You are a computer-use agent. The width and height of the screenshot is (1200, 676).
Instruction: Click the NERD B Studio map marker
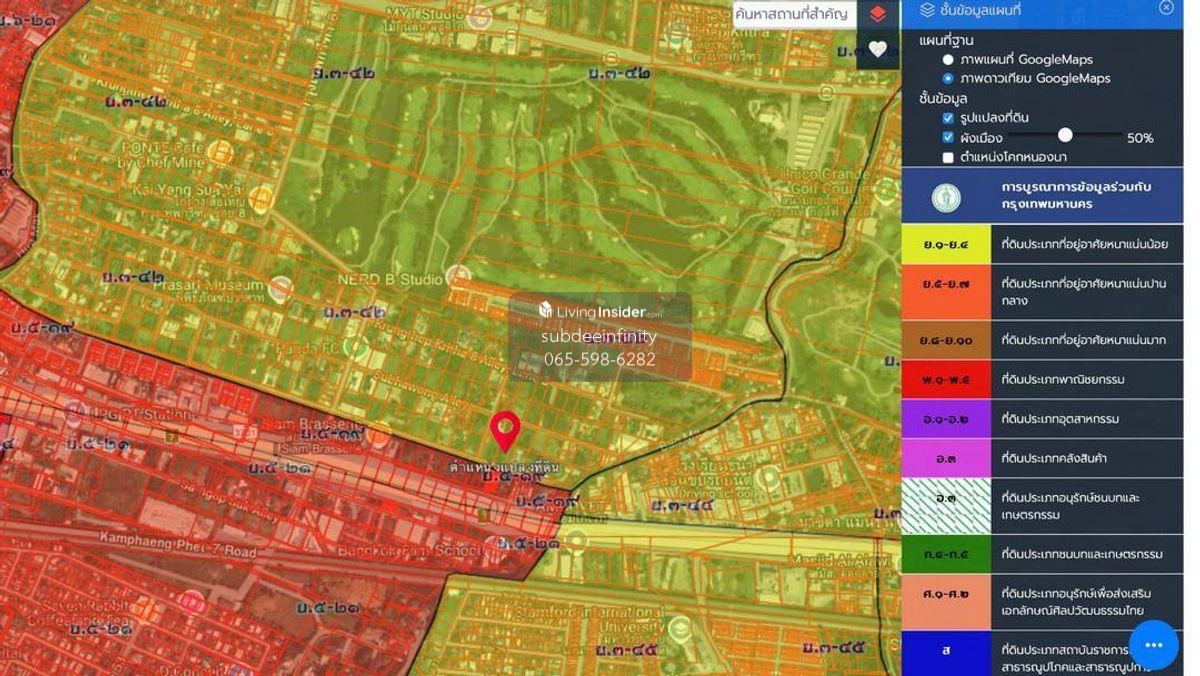[458, 274]
